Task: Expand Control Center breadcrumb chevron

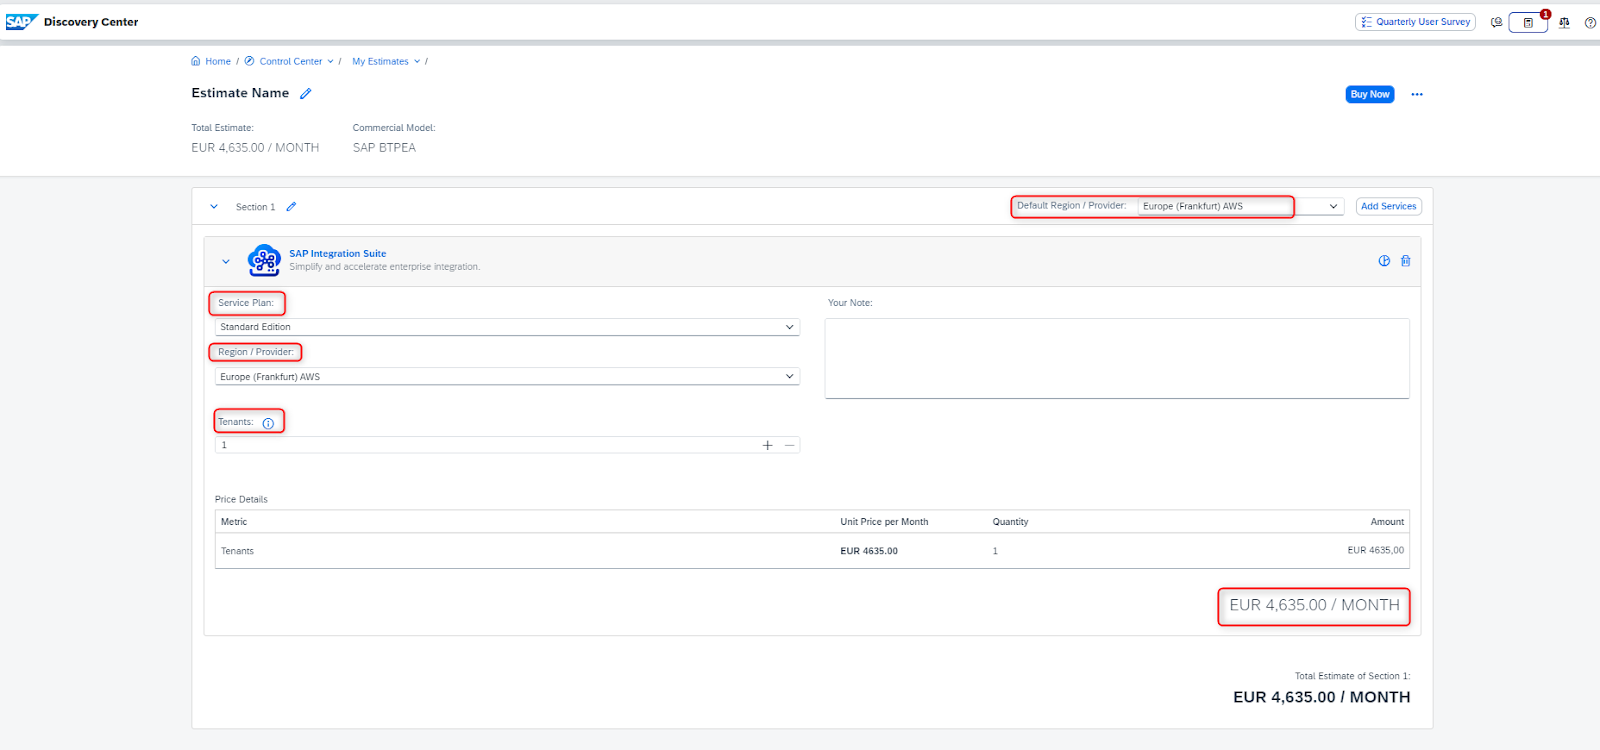Action: click(x=330, y=61)
